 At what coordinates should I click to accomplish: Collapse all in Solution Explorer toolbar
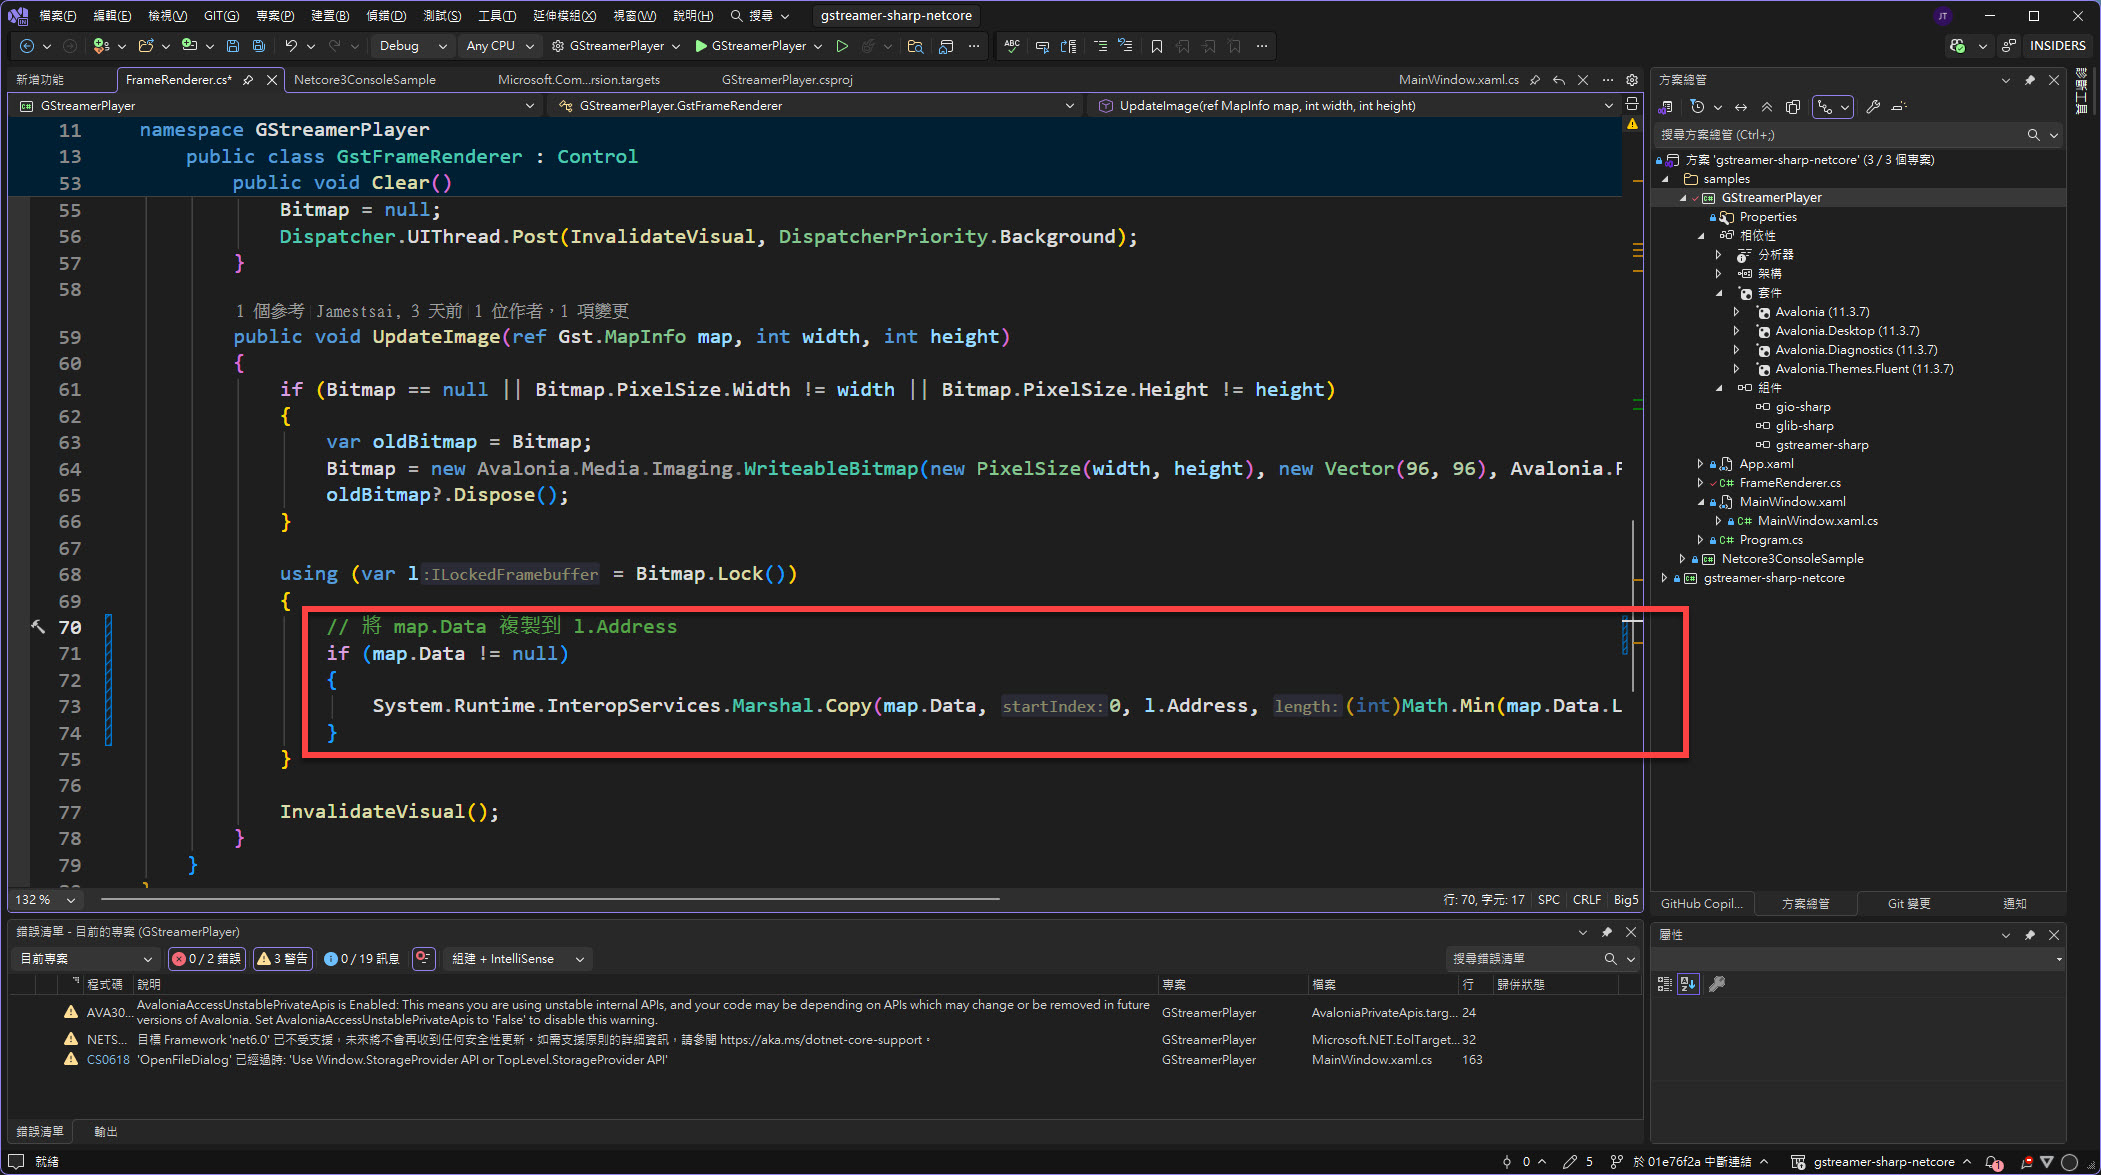1767,107
